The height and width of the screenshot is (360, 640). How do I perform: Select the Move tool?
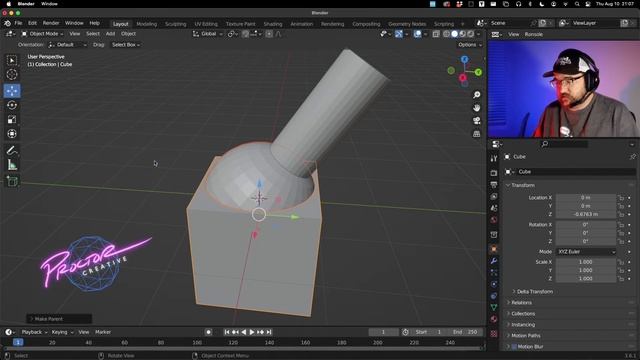pos(12,91)
